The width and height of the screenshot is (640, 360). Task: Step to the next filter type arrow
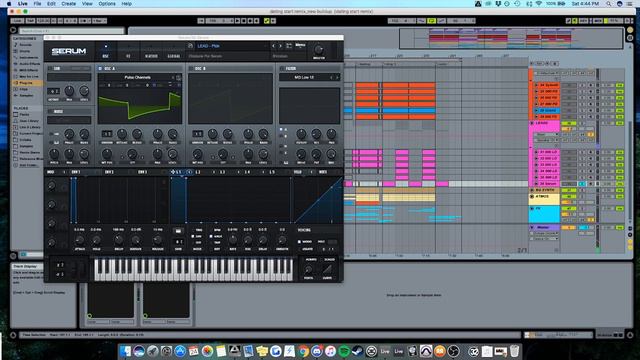(x=337, y=77)
